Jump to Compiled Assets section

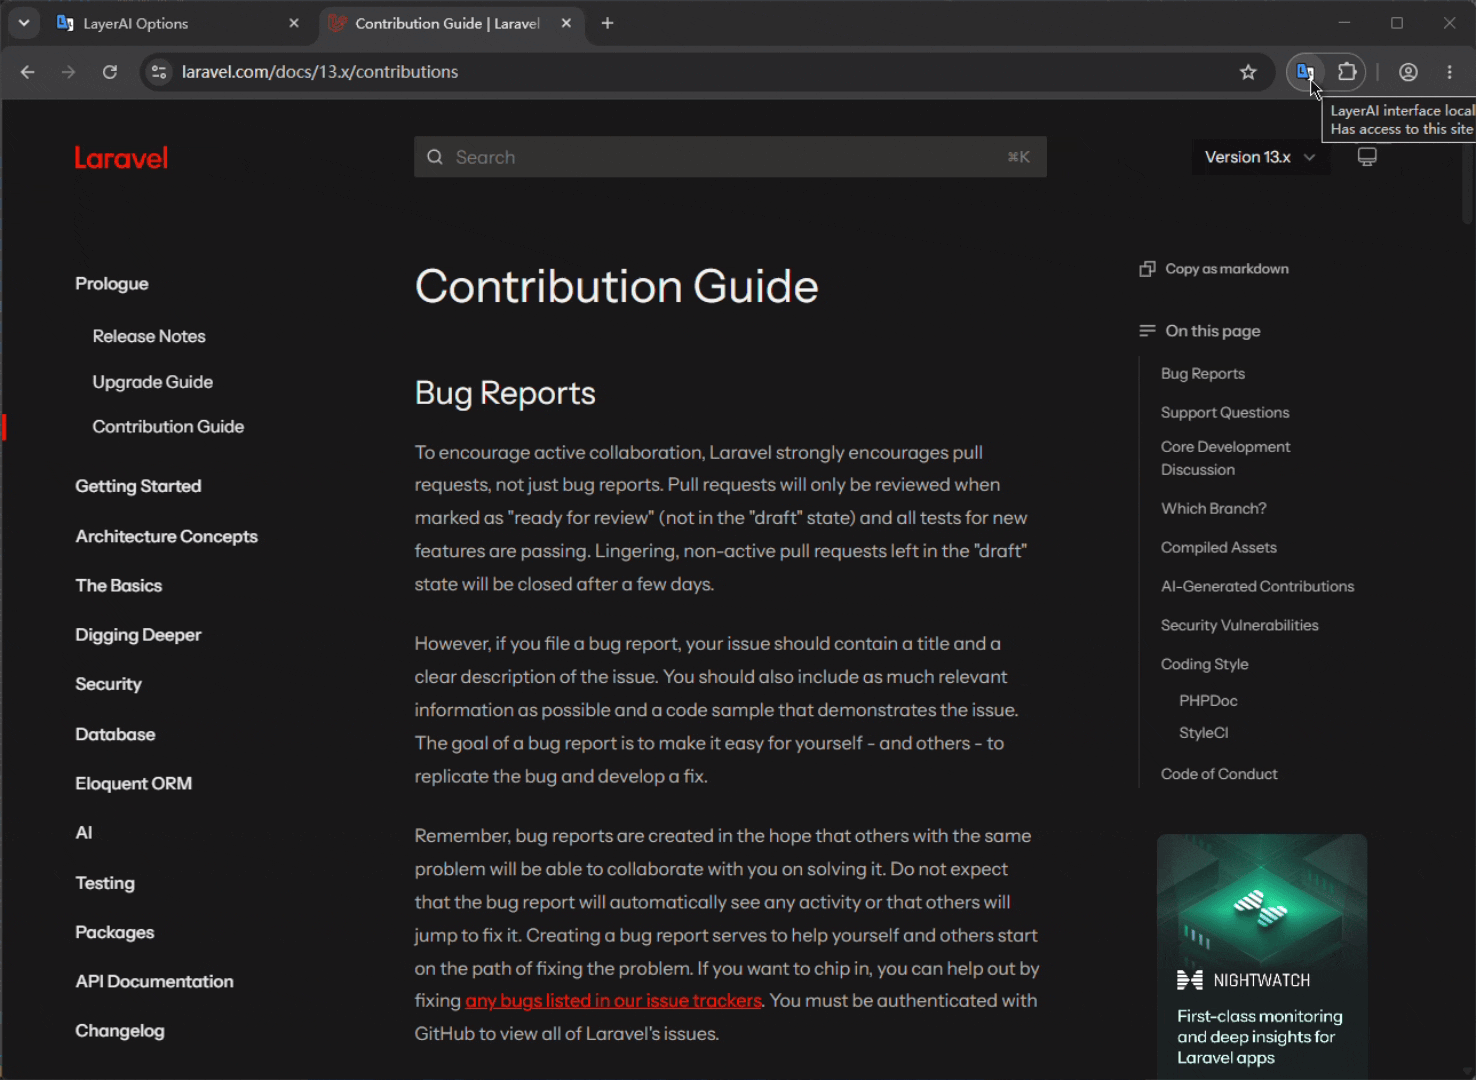click(1218, 548)
